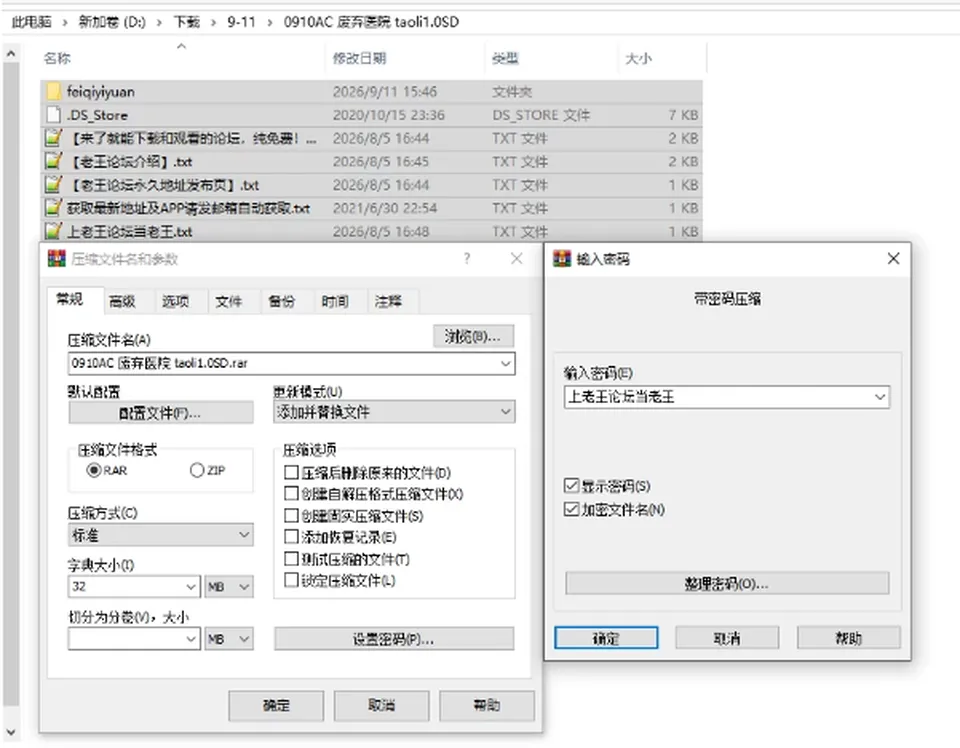Click the 设置密码(P)... button
Viewport: 960px width, 748px height.
[394, 639]
